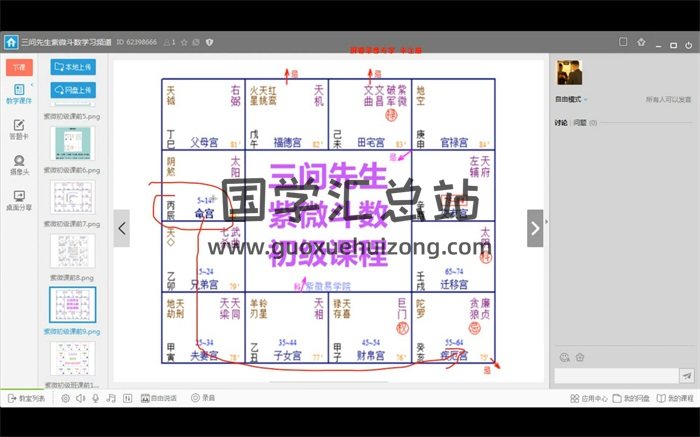Open the 答题卡 answer sheet tool
700x437 pixels.
coord(19,129)
